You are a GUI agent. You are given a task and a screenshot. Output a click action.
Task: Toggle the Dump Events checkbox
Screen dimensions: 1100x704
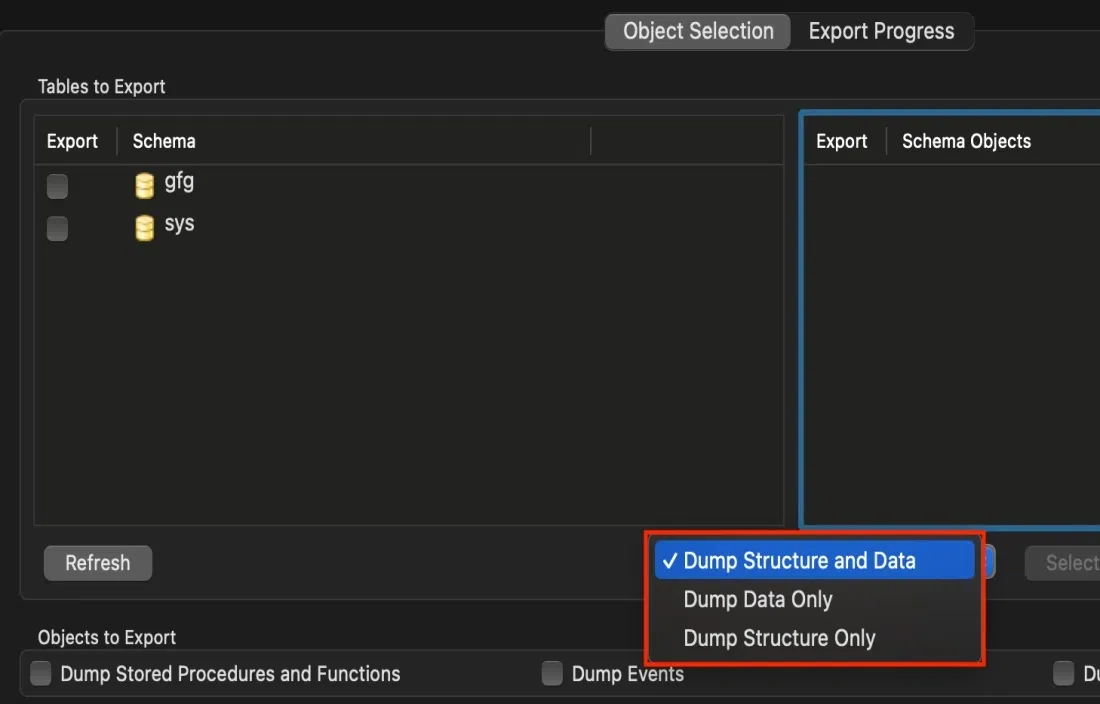click(x=552, y=674)
